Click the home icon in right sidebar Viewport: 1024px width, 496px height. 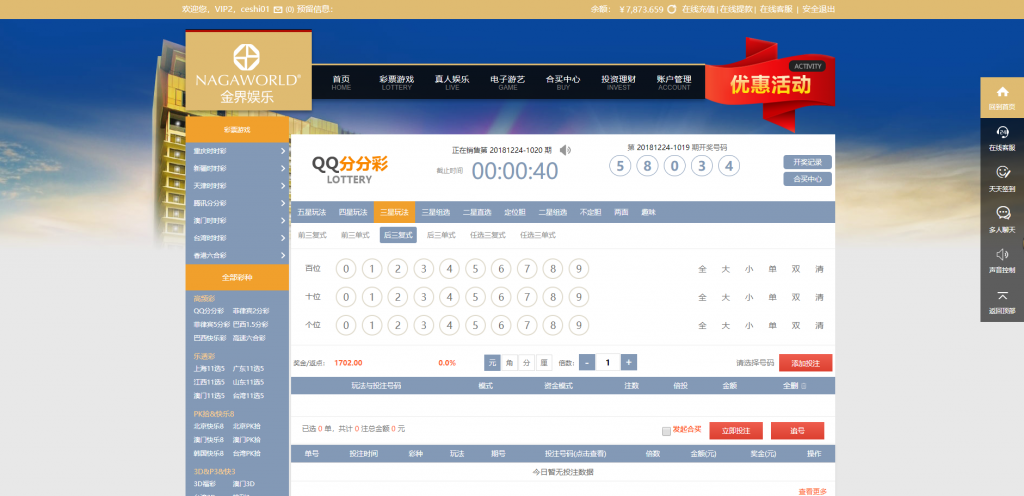point(1001,93)
